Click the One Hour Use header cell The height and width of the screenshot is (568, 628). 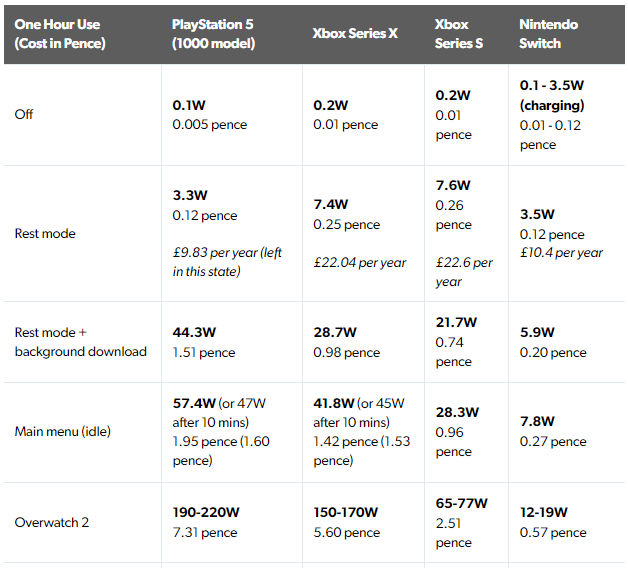point(60,34)
